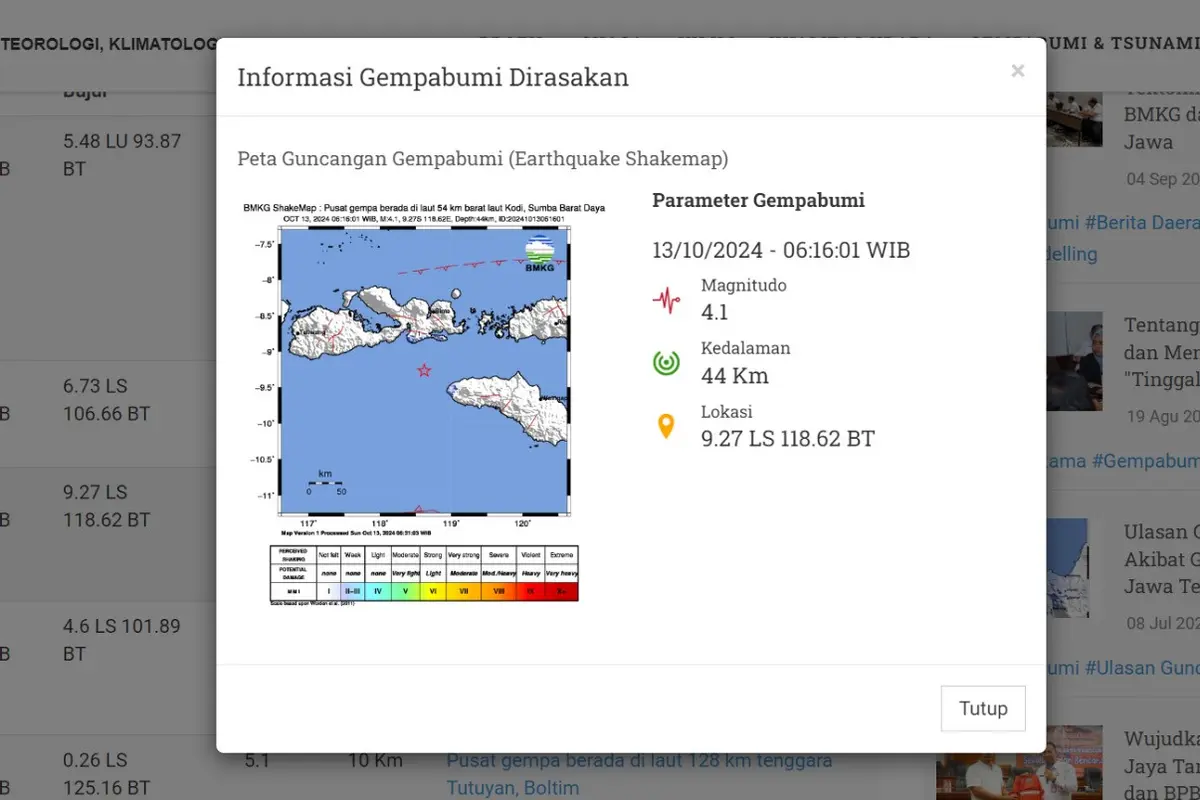The image size is (1200, 800).
Task: Open the earthquake shakemap image
Action: 424,403
